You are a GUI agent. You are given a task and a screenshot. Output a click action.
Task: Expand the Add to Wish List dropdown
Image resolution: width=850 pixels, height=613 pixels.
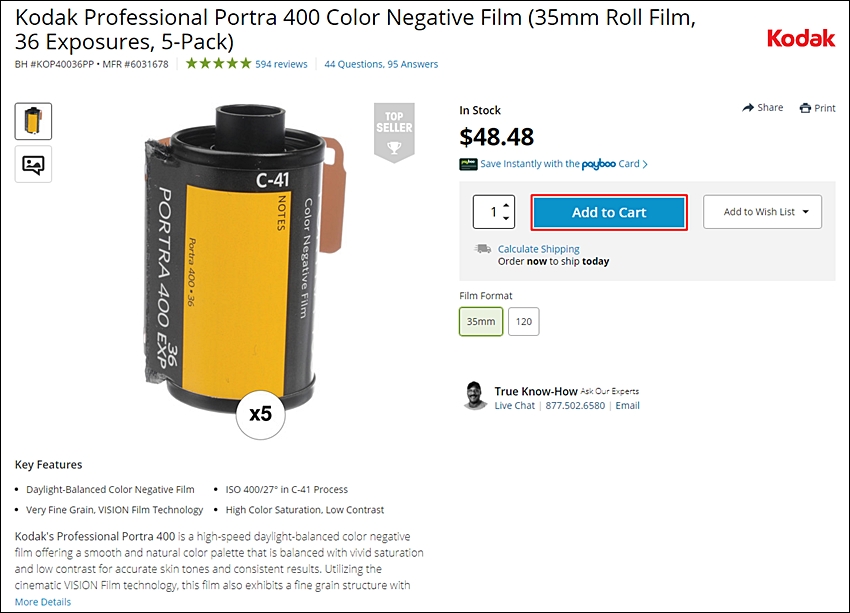click(x=762, y=212)
